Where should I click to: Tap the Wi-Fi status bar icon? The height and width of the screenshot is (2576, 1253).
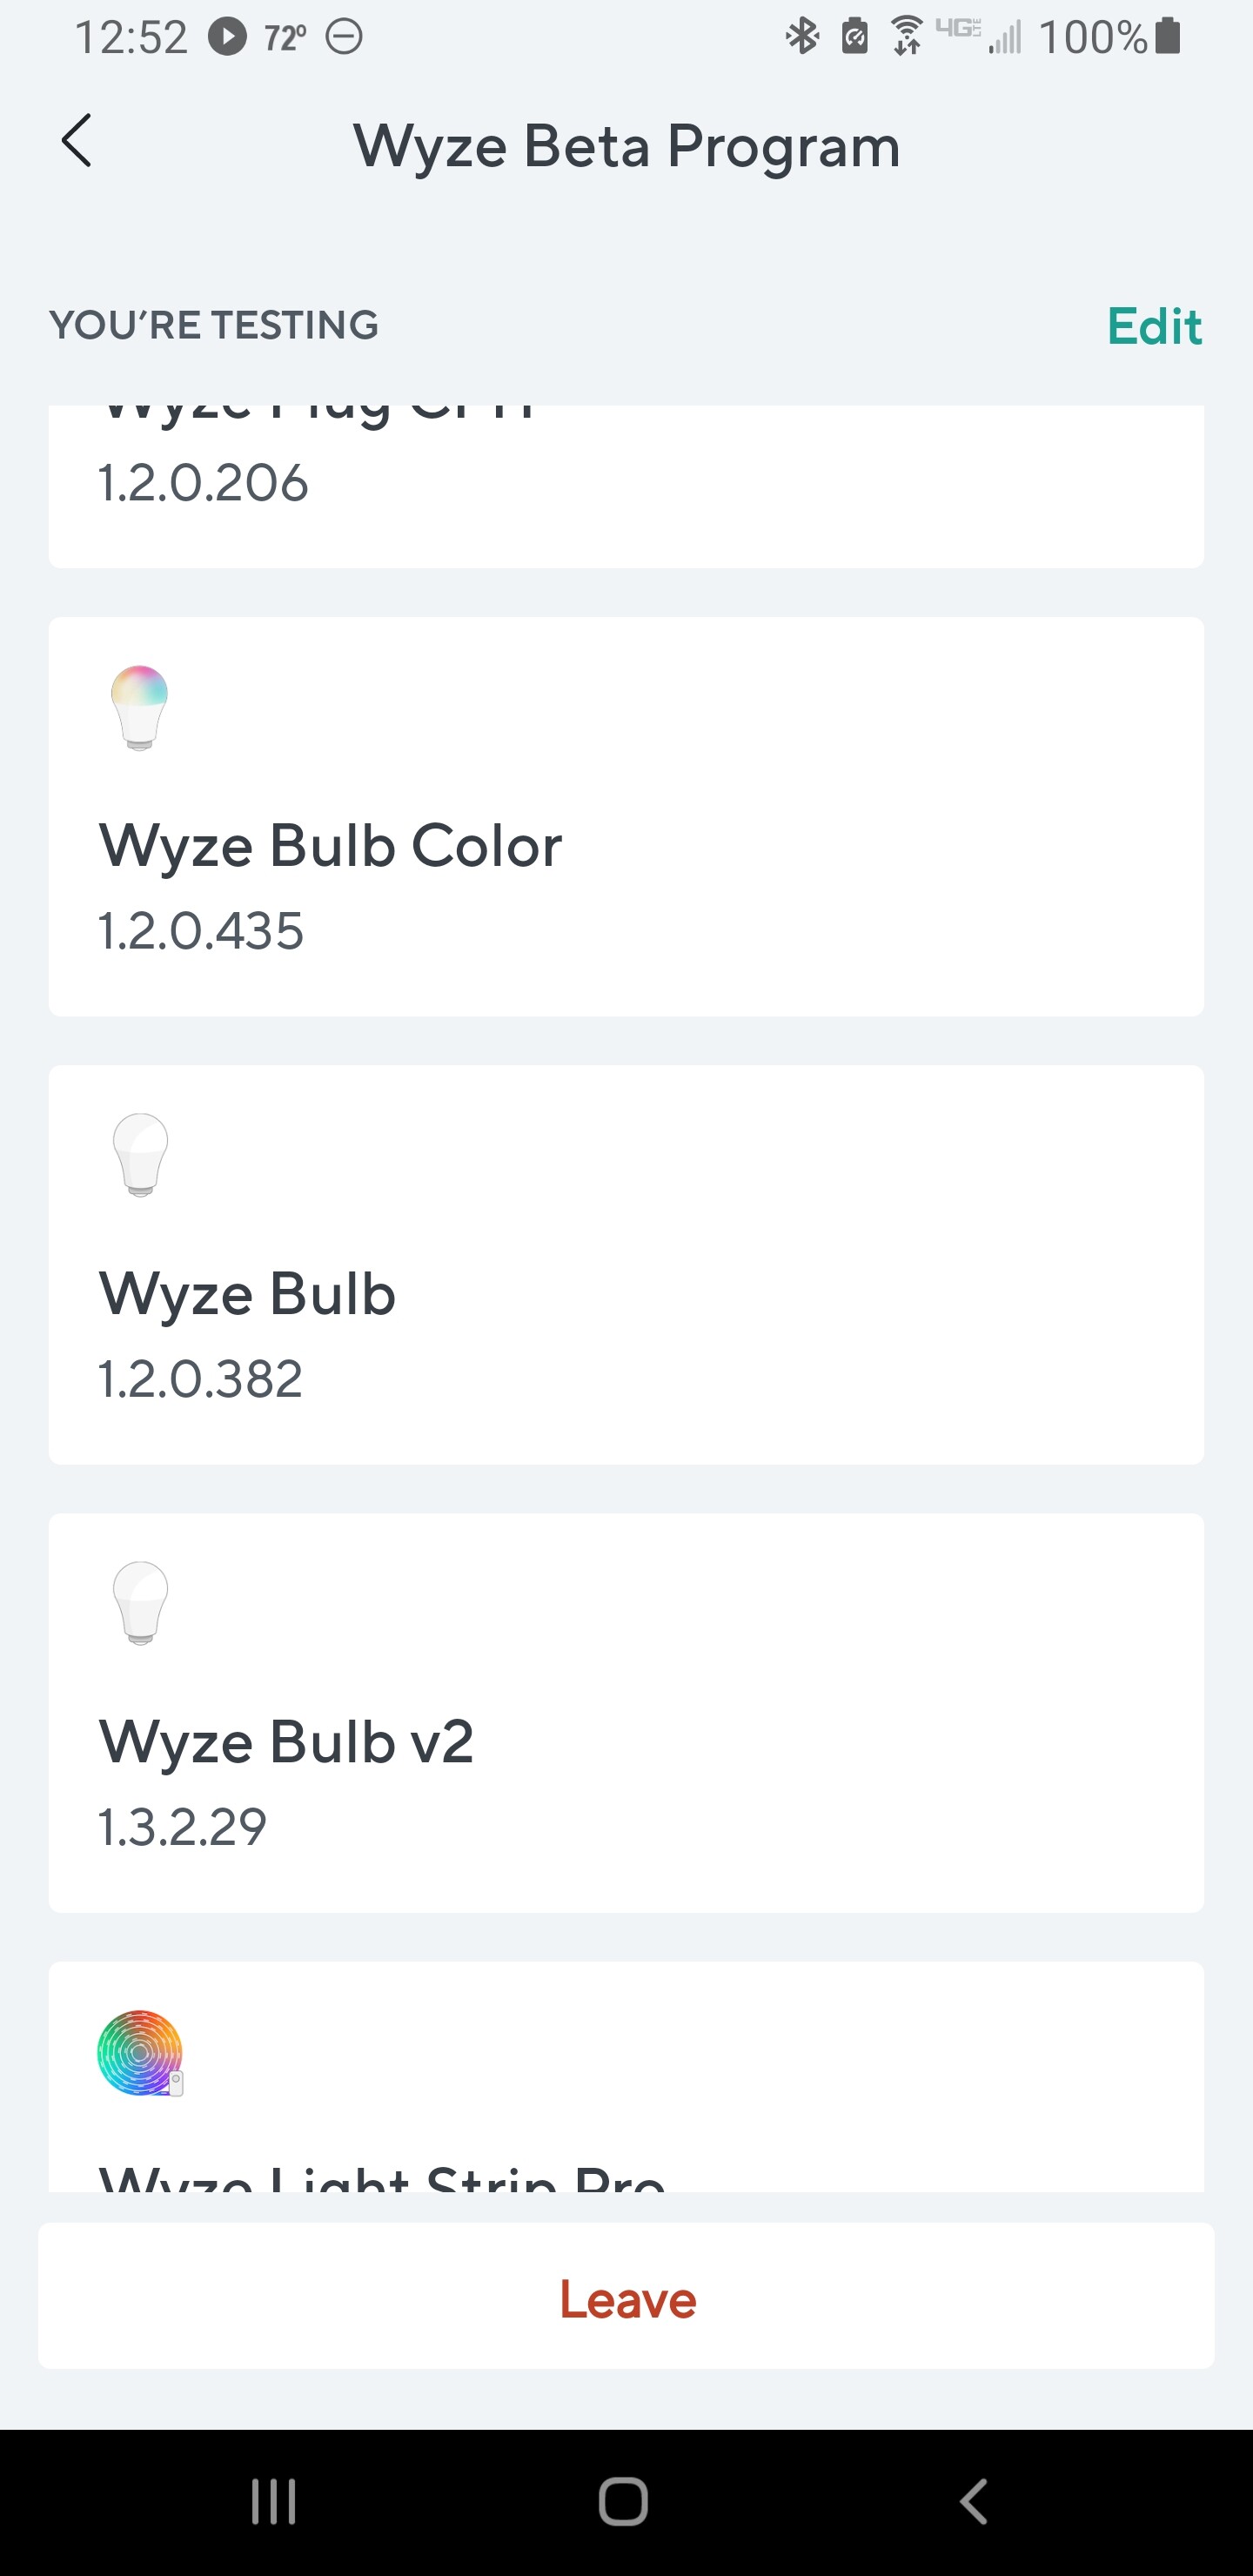pos(907,37)
